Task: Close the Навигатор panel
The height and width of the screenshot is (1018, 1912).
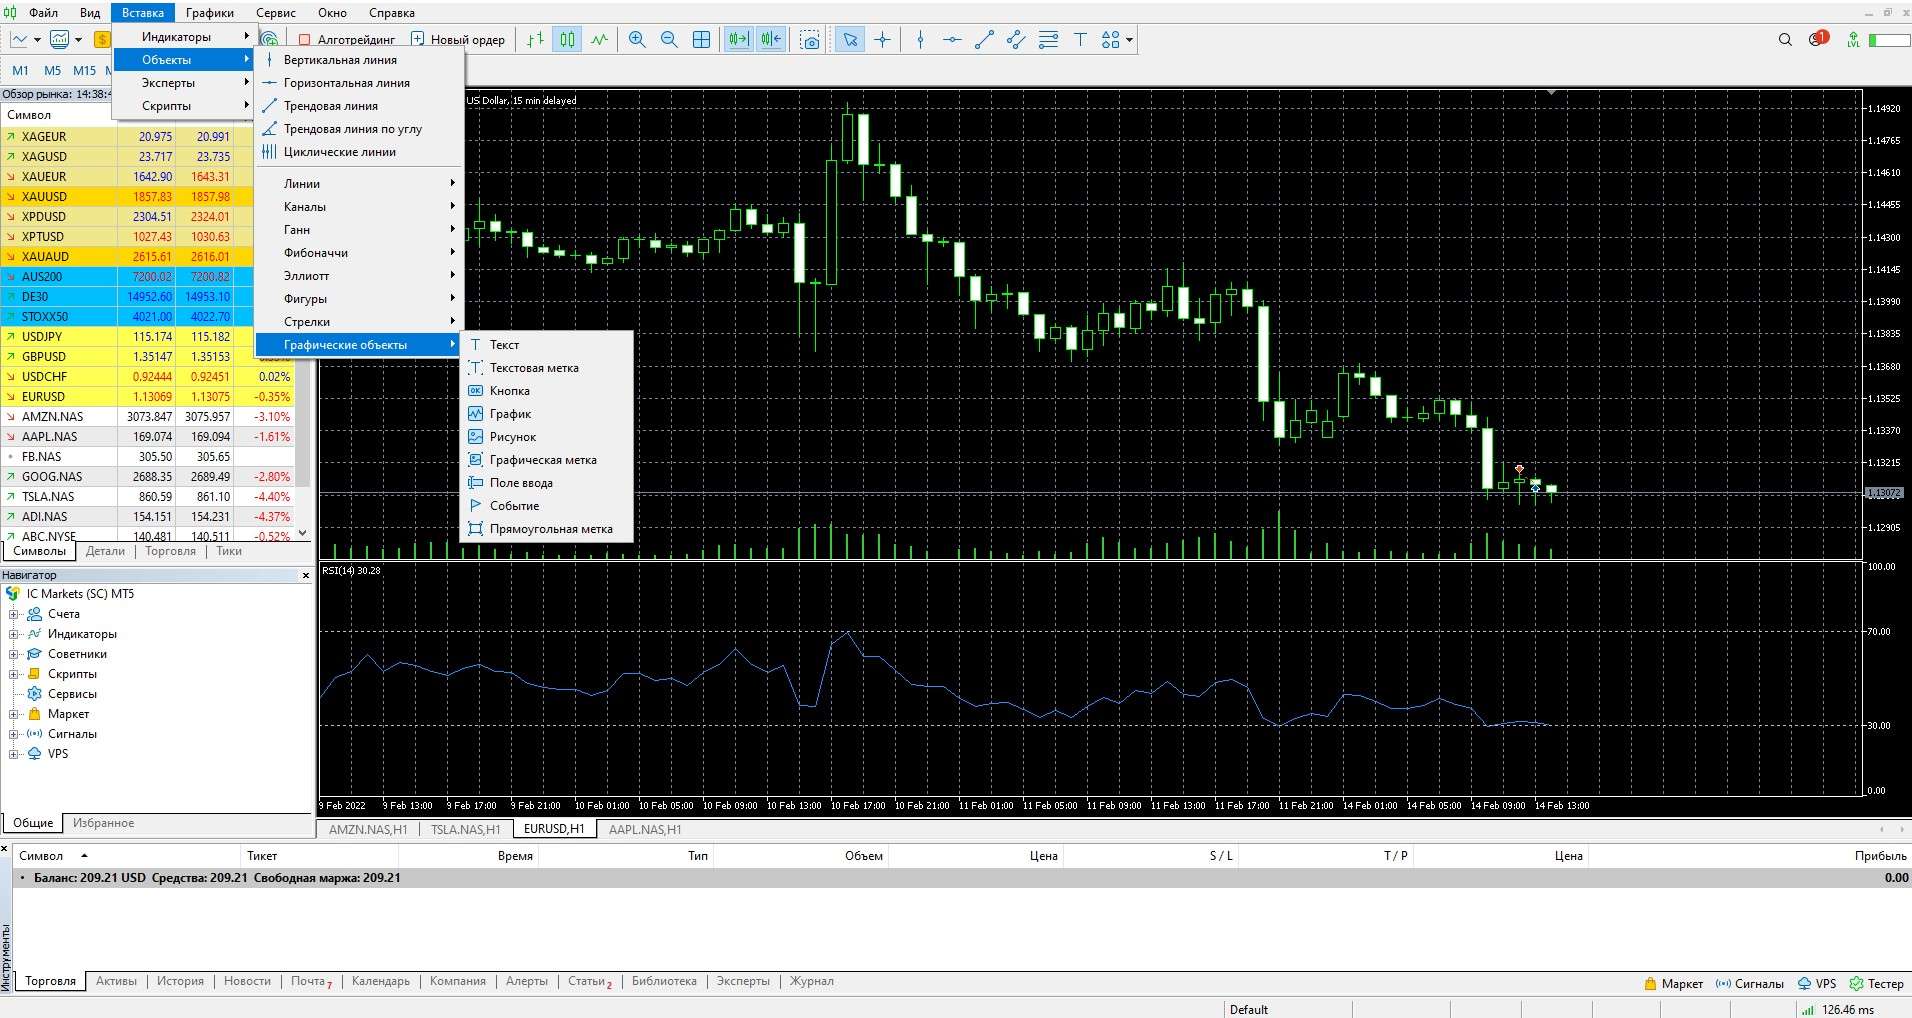Action: (x=306, y=575)
